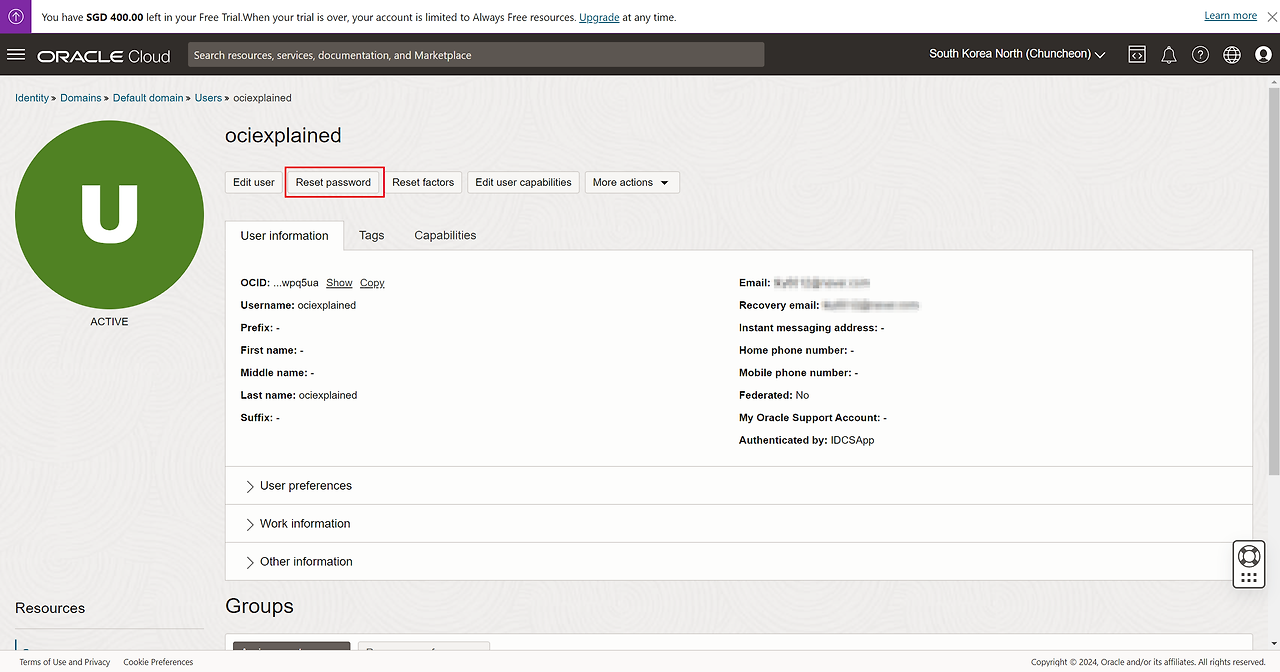The width and height of the screenshot is (1280, 672).
Task: Open the notifications bell
Action: pos(1168,55)
